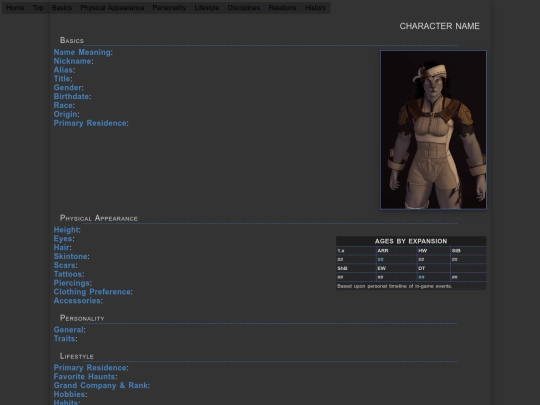Click the Origin label

(x=65, y=114)
